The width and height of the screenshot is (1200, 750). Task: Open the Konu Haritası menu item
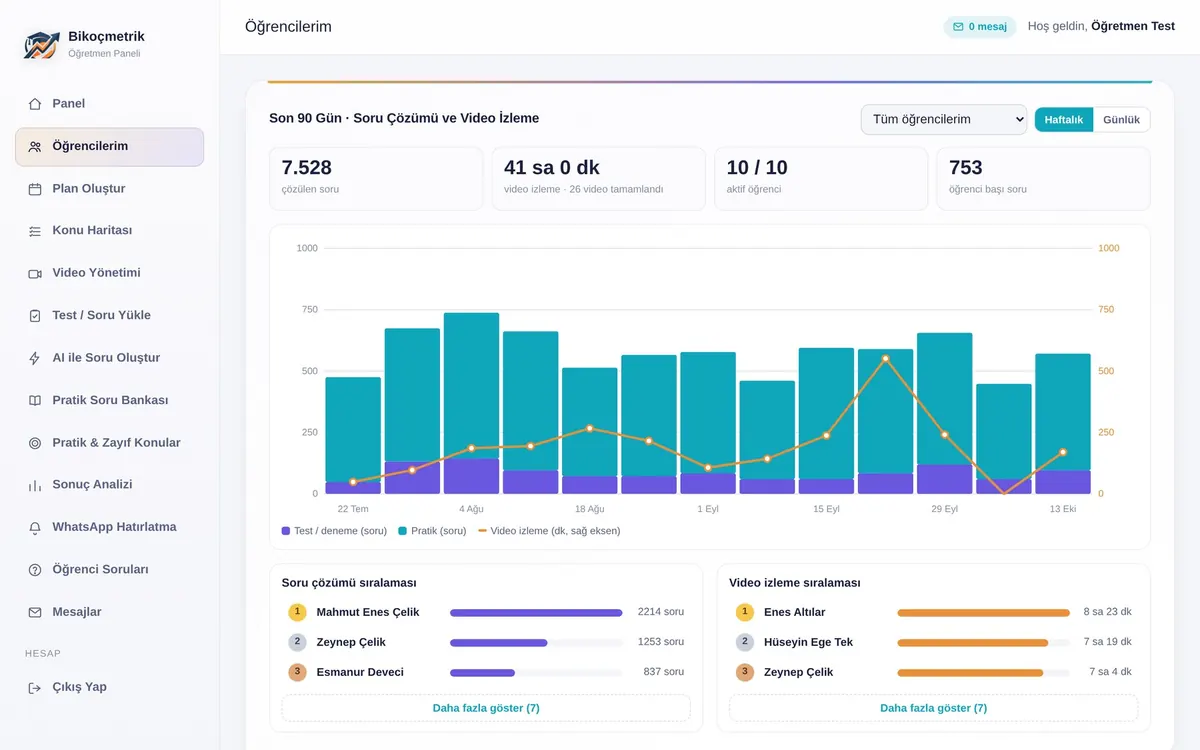110,231
